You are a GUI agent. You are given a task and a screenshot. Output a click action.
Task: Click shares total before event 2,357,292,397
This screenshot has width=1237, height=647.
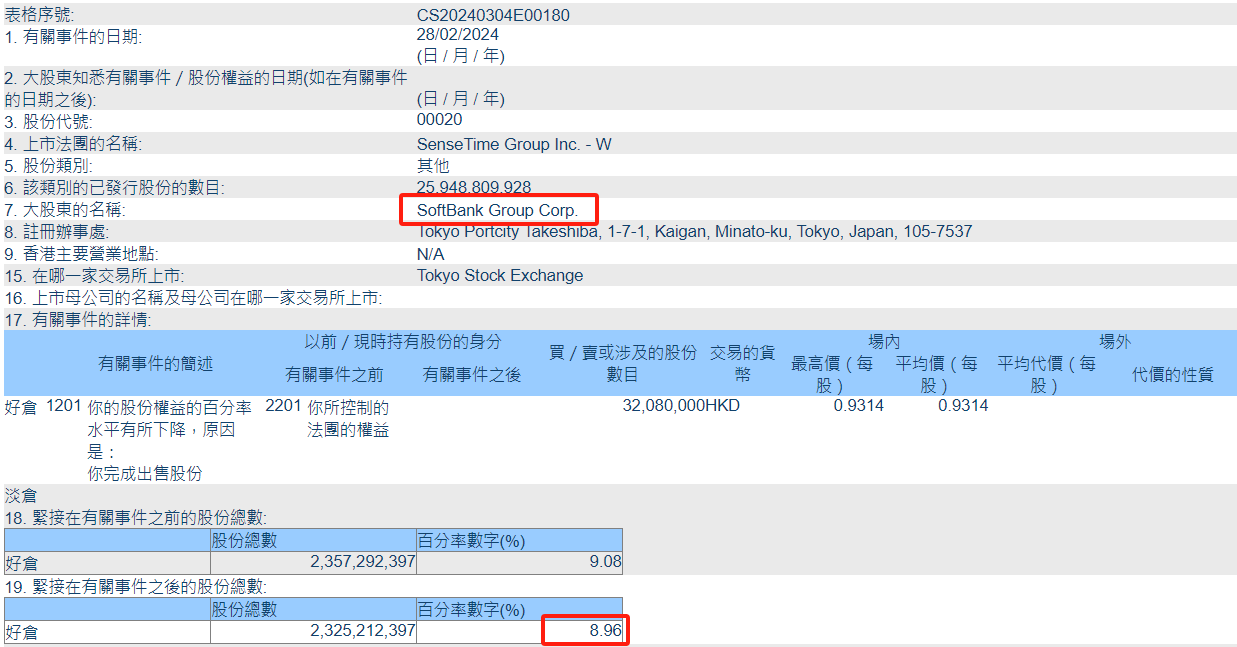click(363, 562)
